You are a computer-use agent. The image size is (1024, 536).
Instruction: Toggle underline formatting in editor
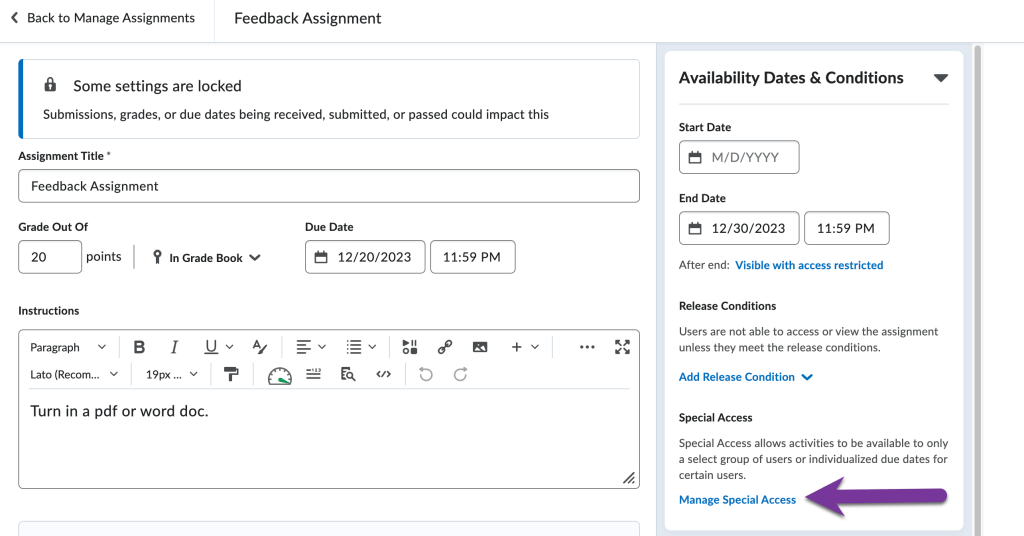click(x=210, y=347)
